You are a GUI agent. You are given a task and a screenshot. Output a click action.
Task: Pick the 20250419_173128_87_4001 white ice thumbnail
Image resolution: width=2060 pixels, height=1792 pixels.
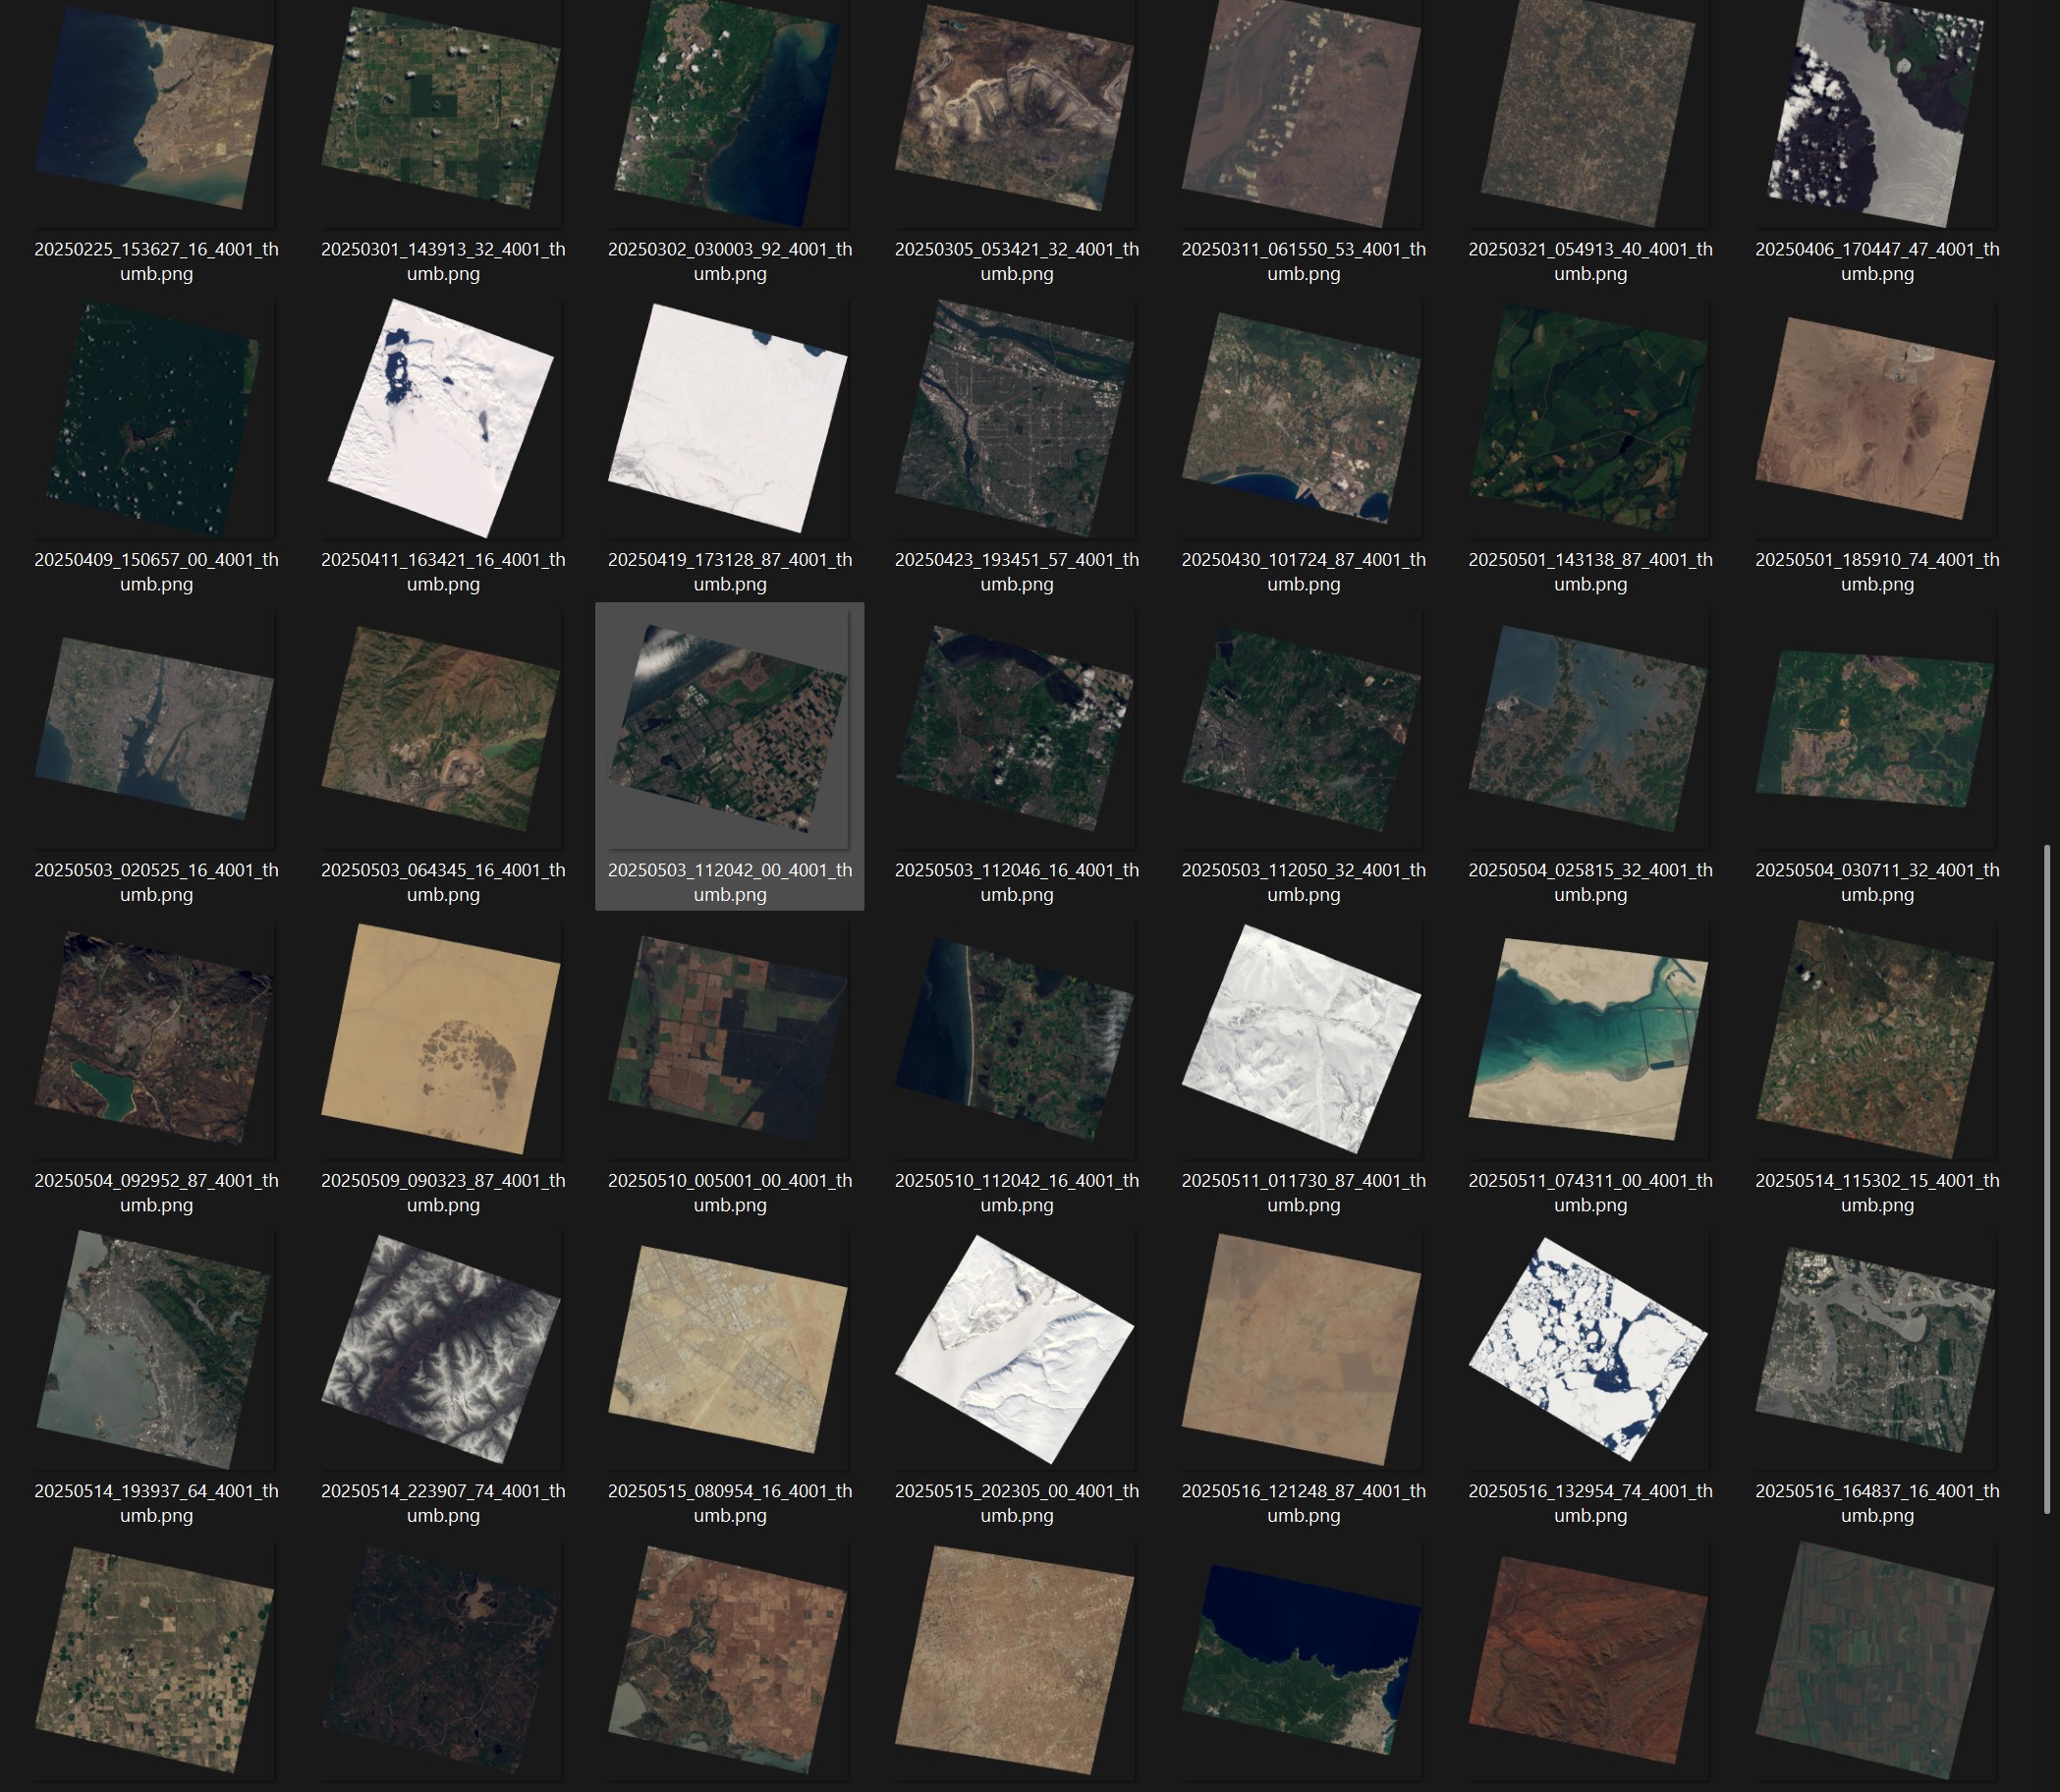(728, 418)
